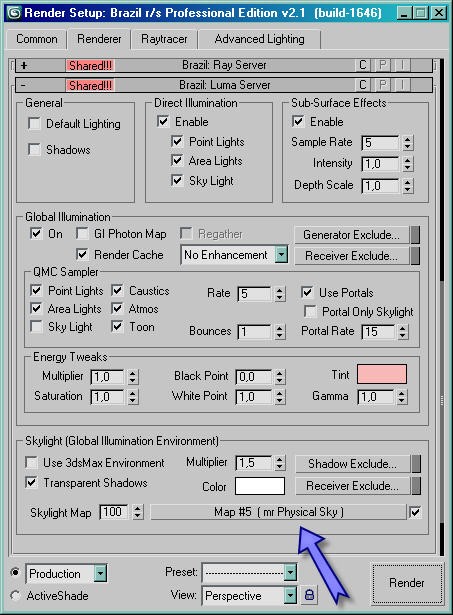Toggle the Caustics checkbox in QMC Sampler
The width and height of the screenshot is (453, 615).
point(117,291)
